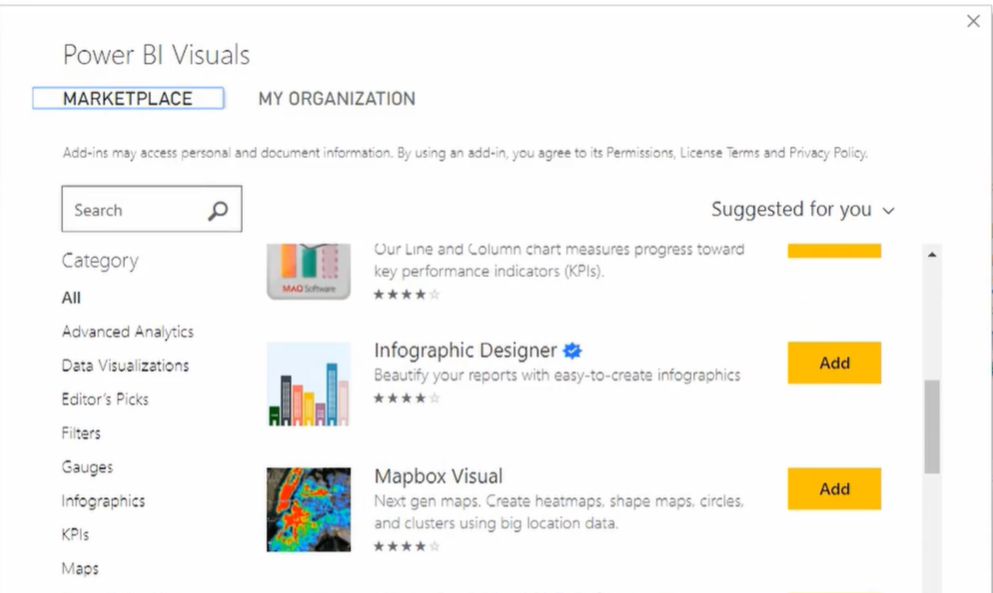Switch to the MY ORGANIZATION tab
Viewport: 993px width, 593px height.
click(x=337, y=99)
